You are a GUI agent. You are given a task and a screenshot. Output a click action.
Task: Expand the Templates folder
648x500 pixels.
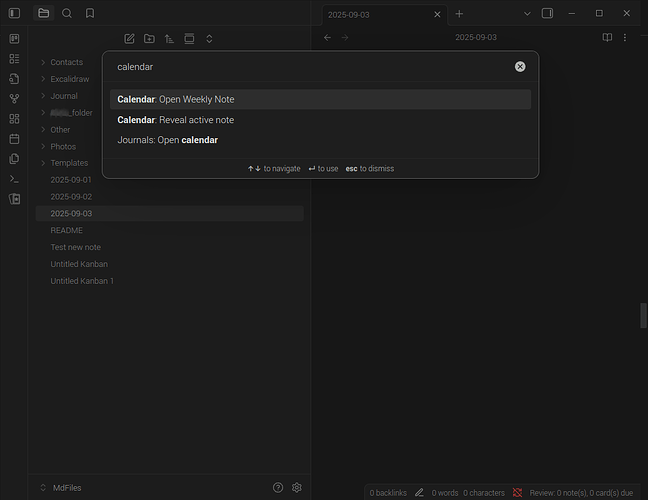point(43,163)
